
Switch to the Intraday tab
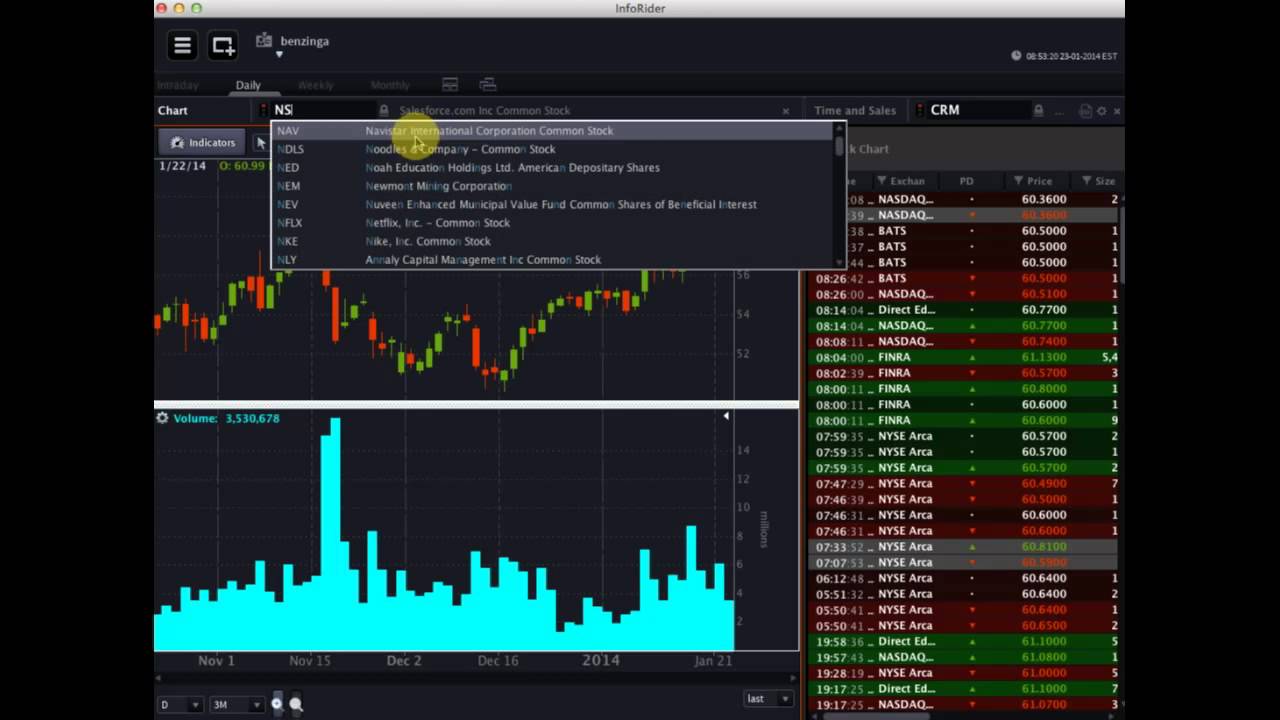pos(178,85)
